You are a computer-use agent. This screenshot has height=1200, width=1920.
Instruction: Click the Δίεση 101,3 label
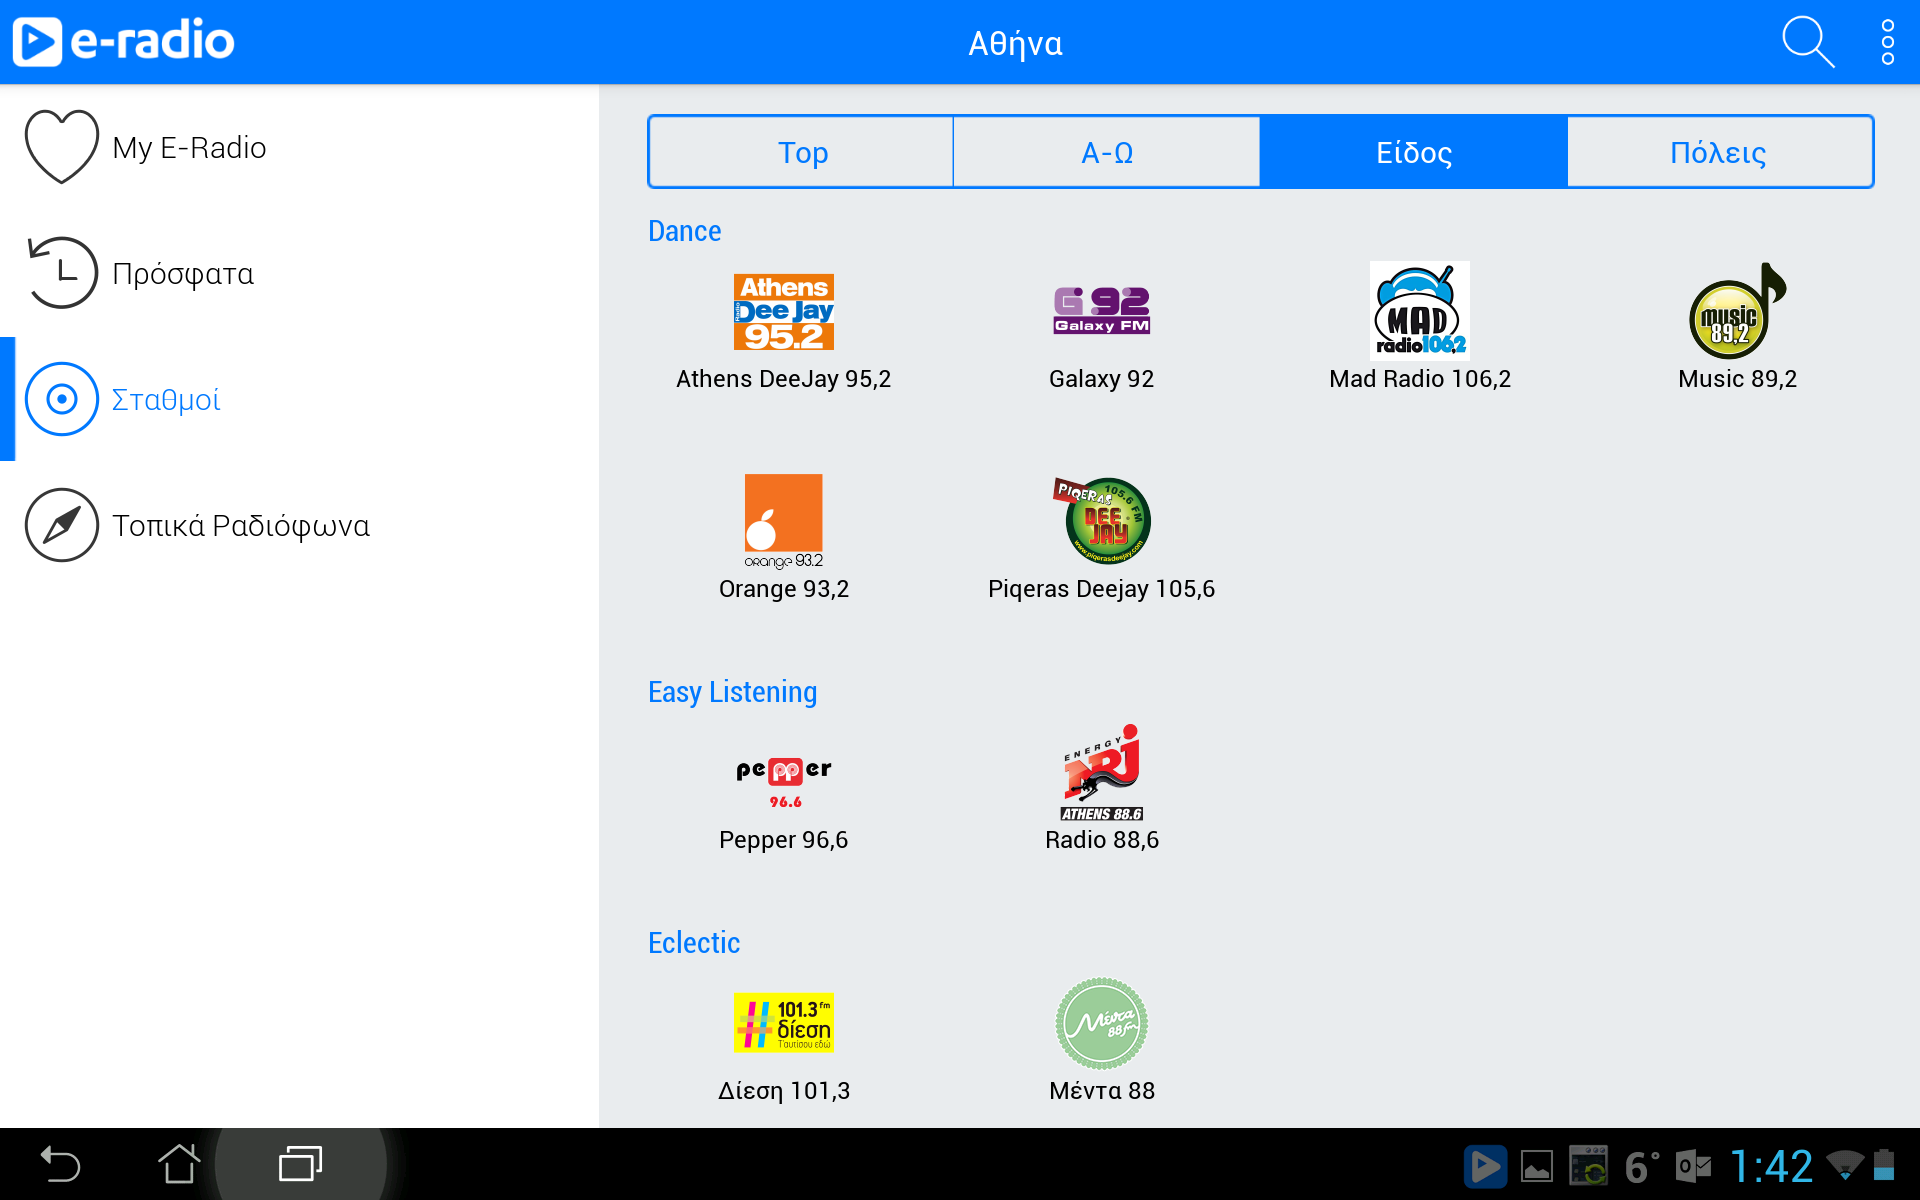784,1091
